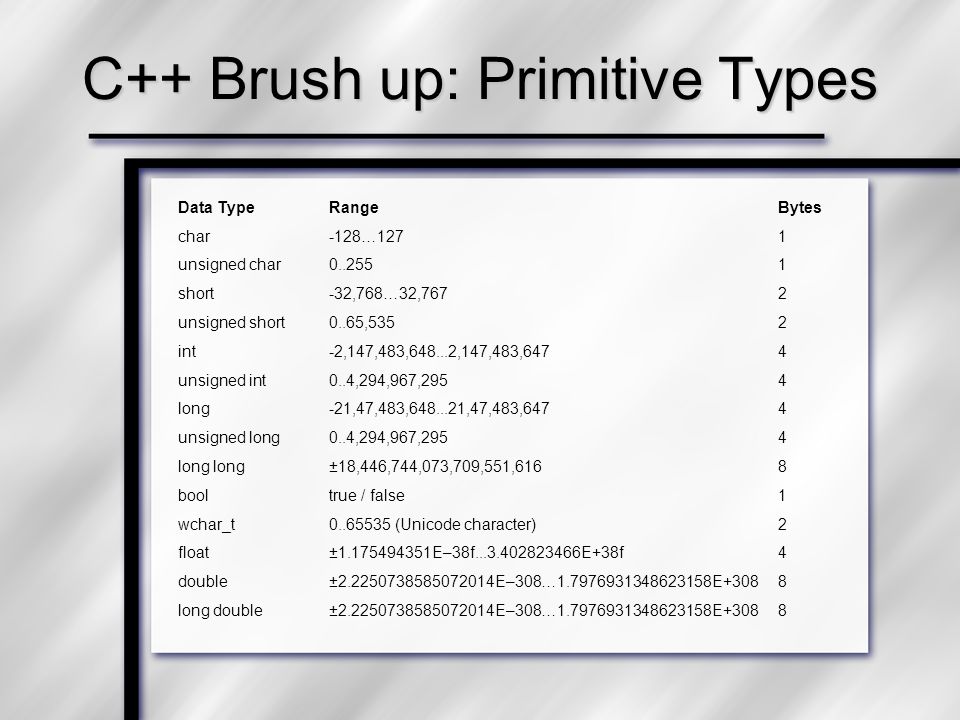
Task: Click the range "-32,768…32,767"
Action: point(388,294)
